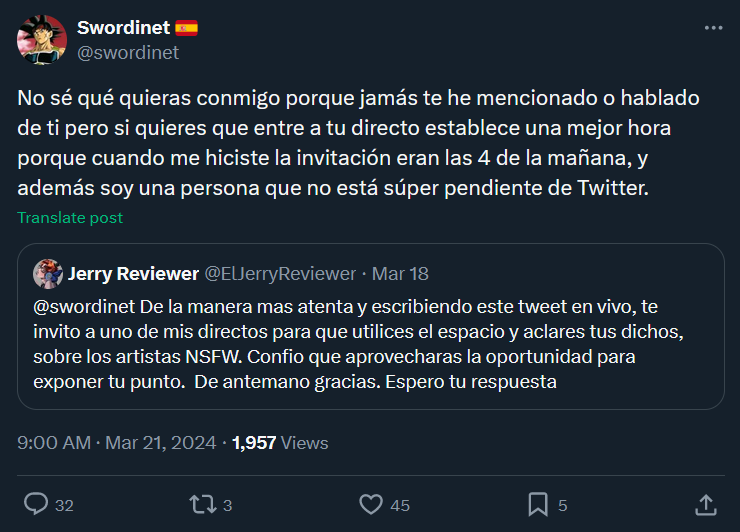Image resolution: width=740 pixels, height=532 pixels.
Task: Open the three-dot more options menu
Action: 713,28
